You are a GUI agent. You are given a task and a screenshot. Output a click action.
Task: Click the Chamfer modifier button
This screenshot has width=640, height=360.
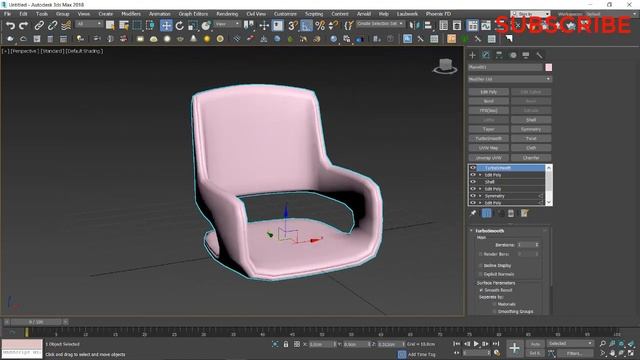pyautogui.click(x=531, y=158)
